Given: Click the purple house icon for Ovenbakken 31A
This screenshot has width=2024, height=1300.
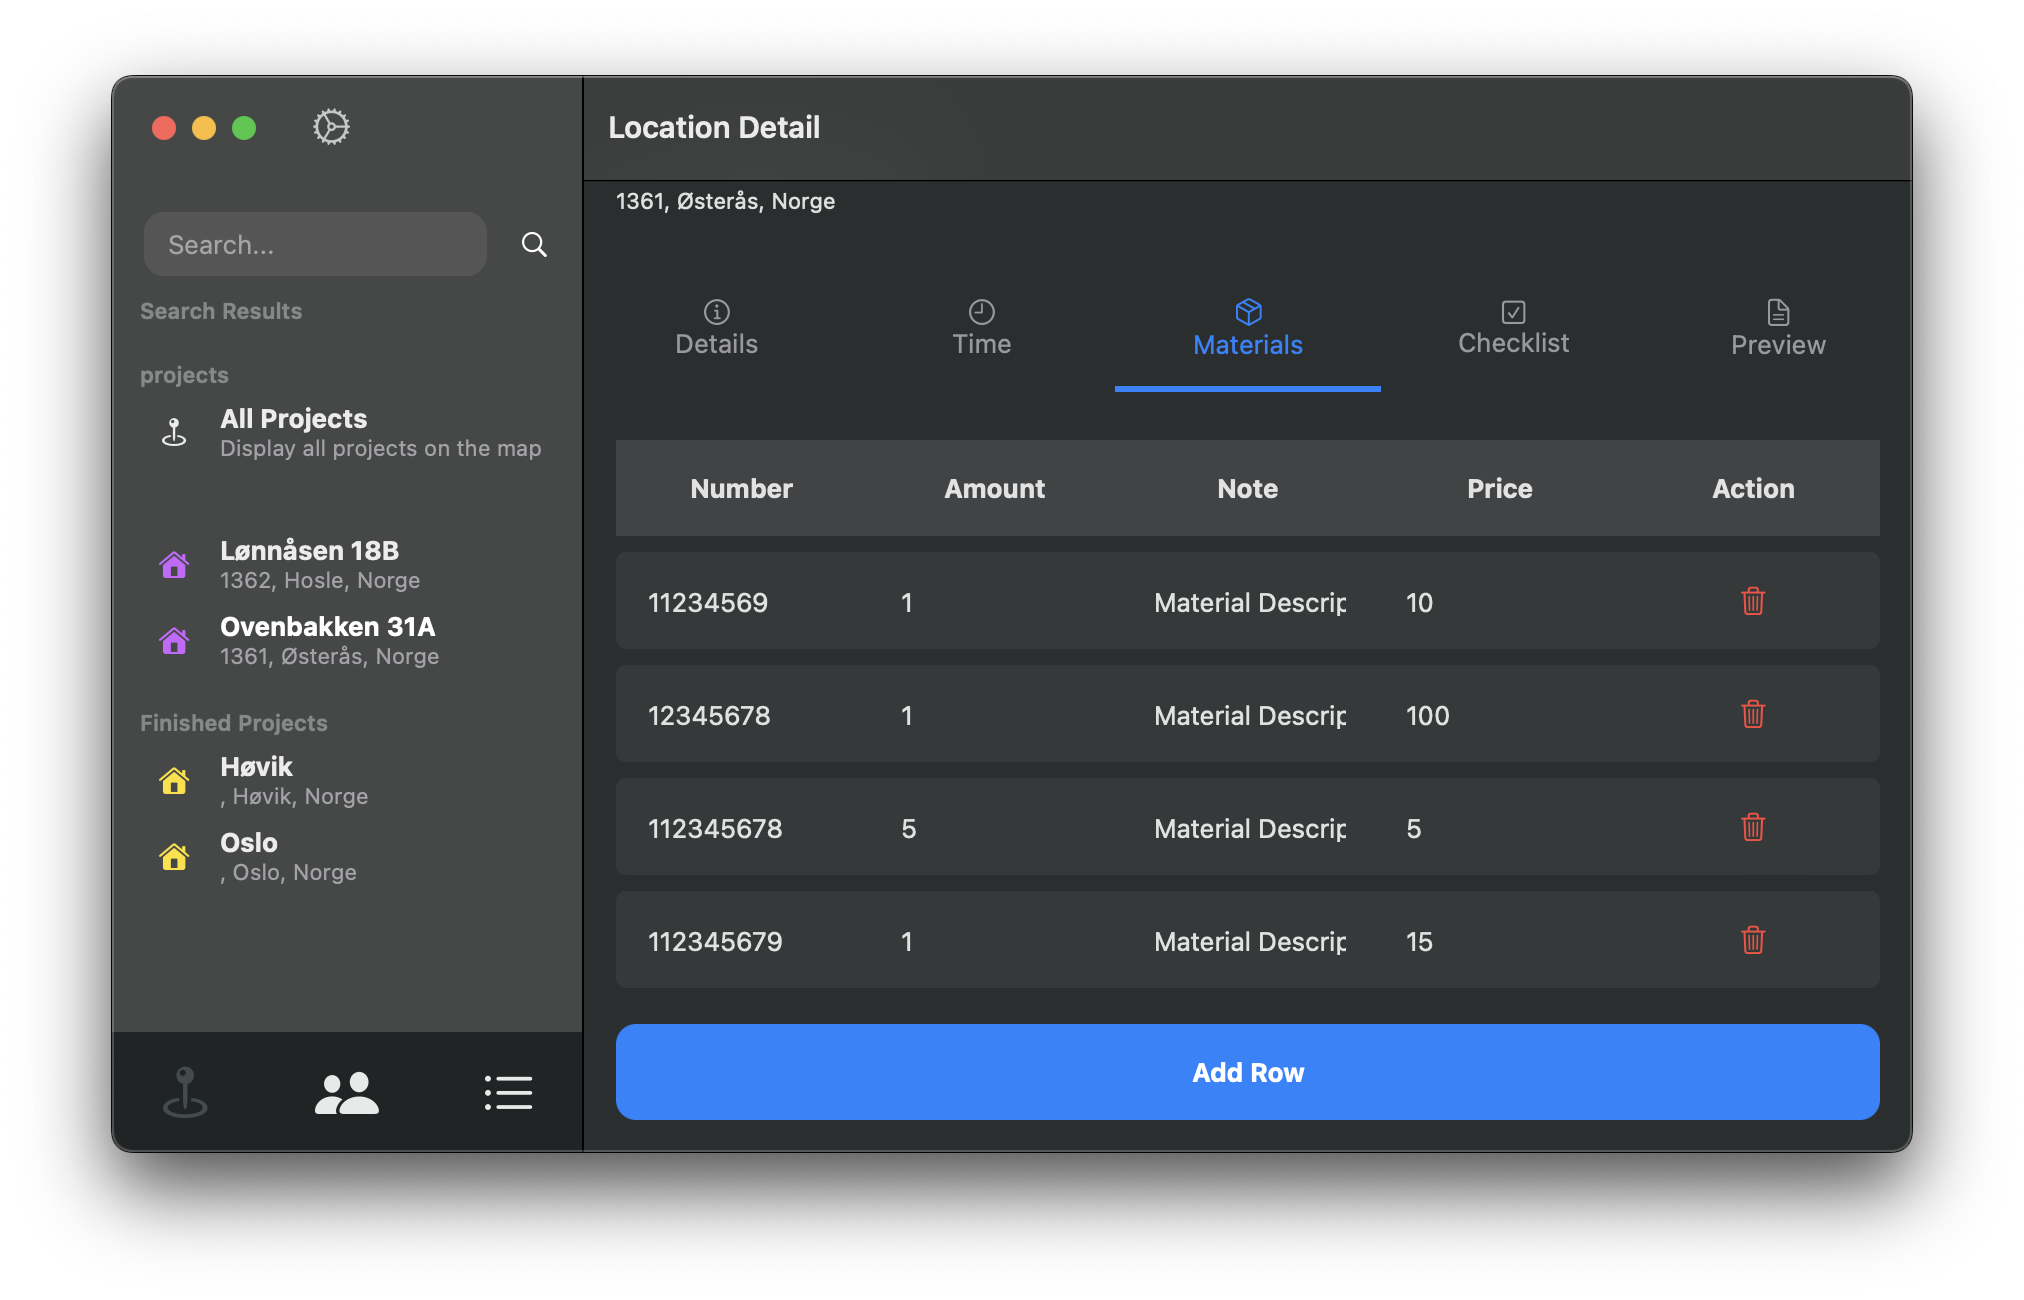Looking at the screenshot, I should click(x=174, y=640).
